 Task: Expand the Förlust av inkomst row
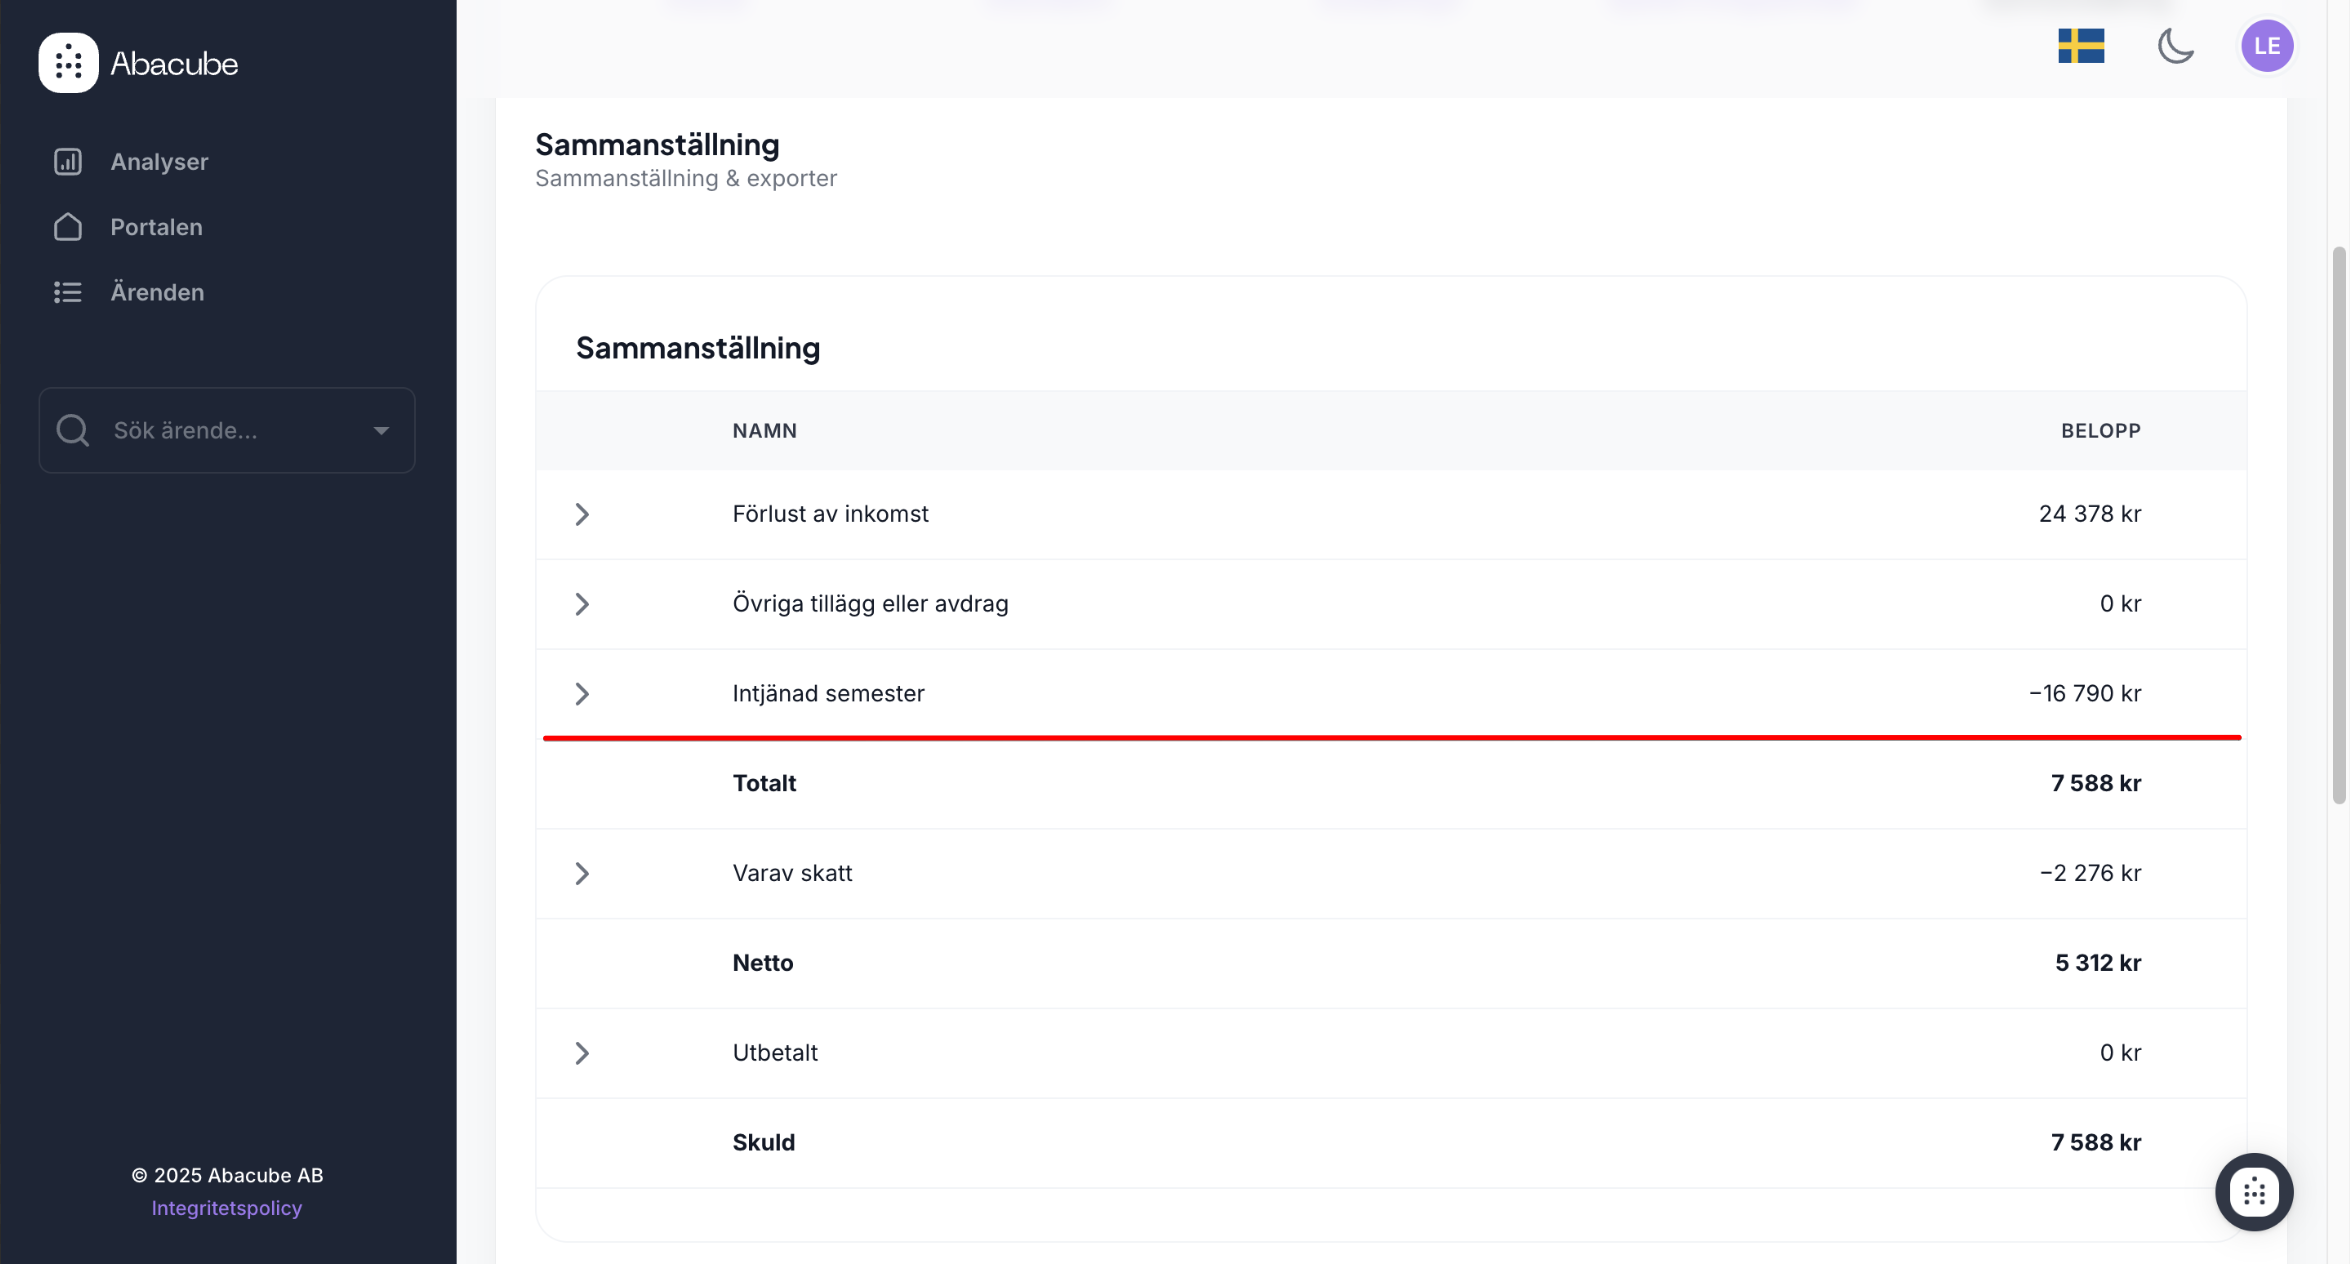(582, 514)
